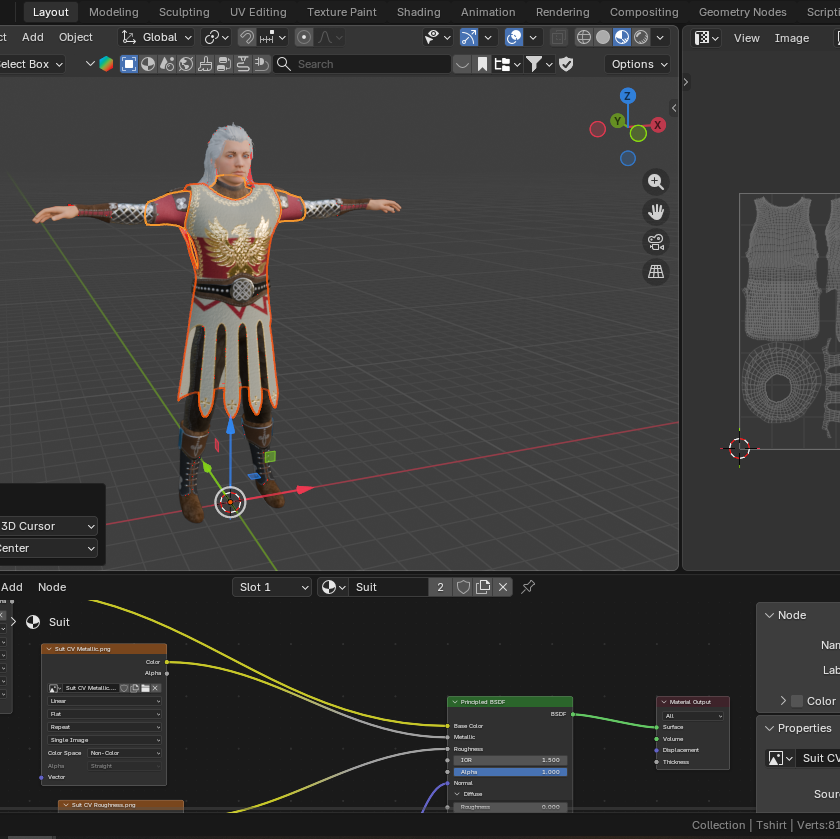Open the transform pivot point dropdown
The image size is (840, 839).
pyautogui.click(x=216, y=38)
